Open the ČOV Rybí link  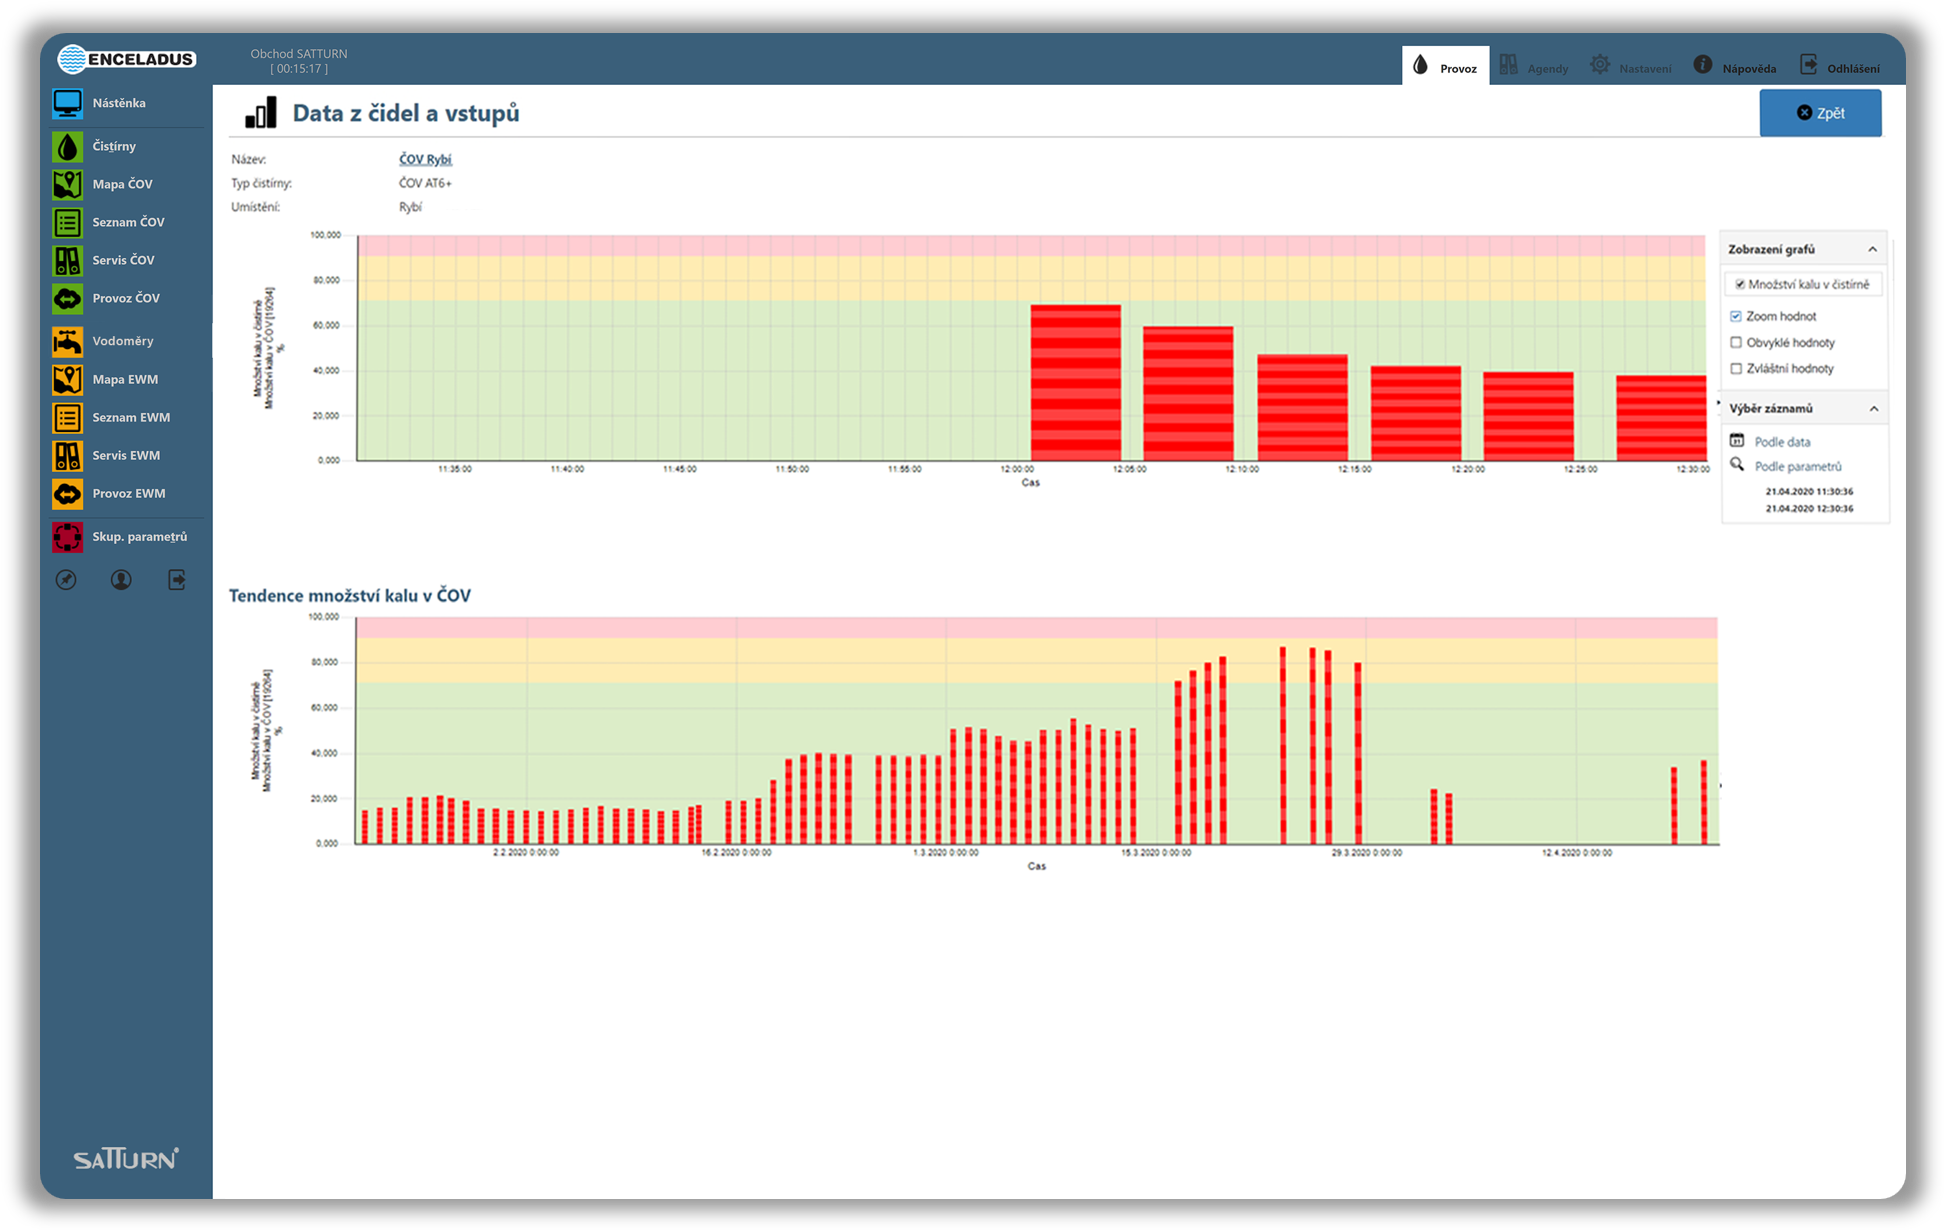425,159
